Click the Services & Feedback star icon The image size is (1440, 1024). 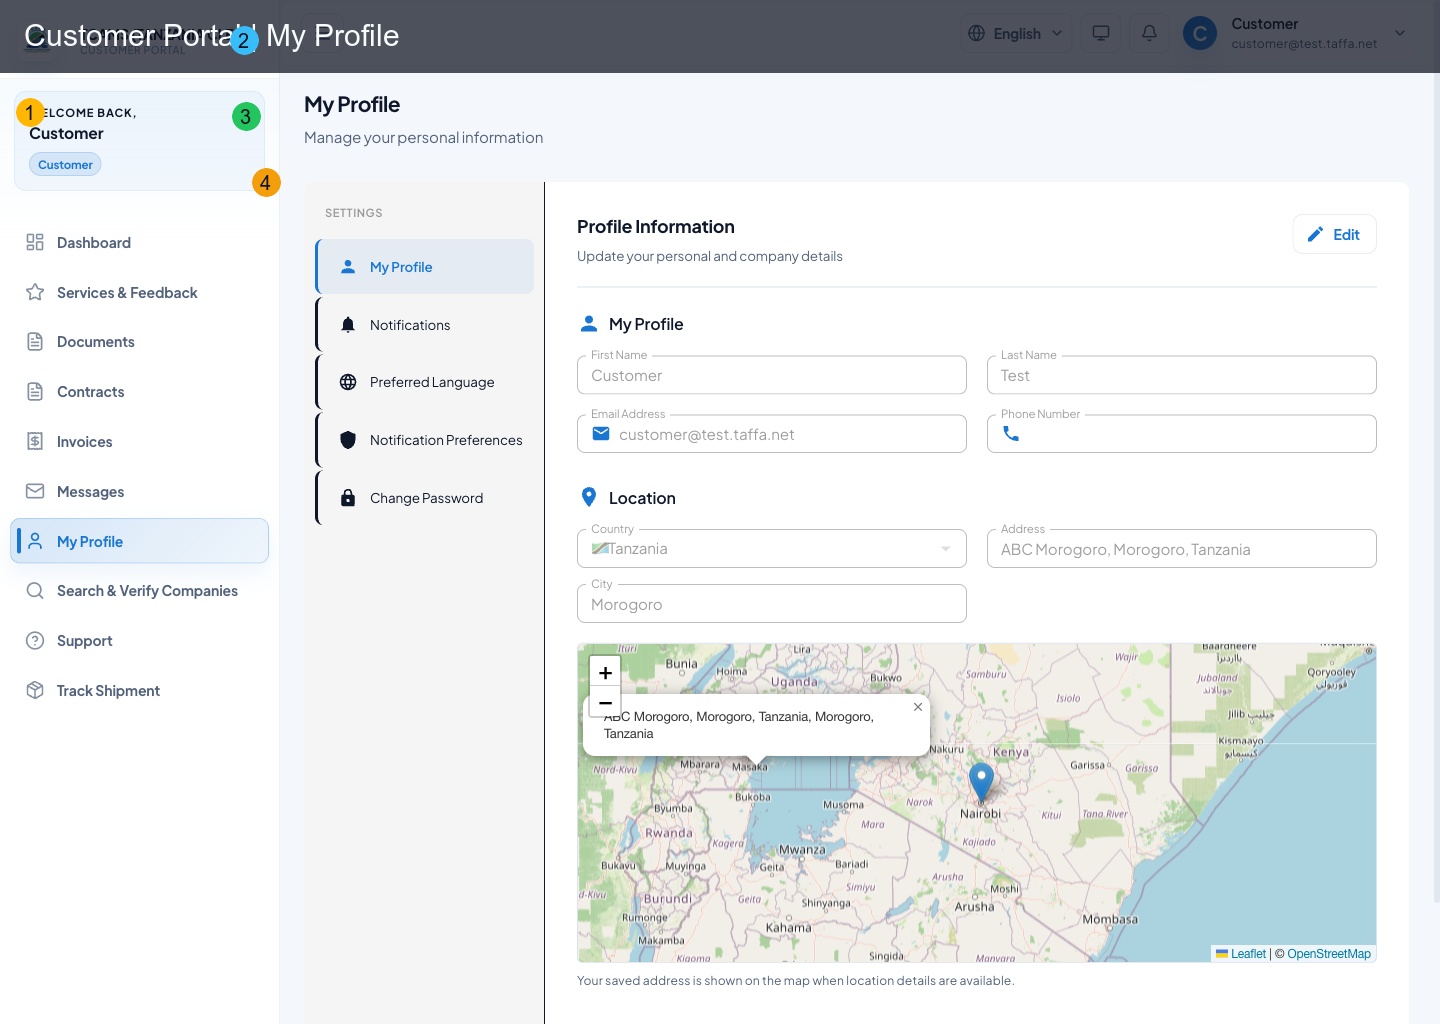(x=35, y=292)
